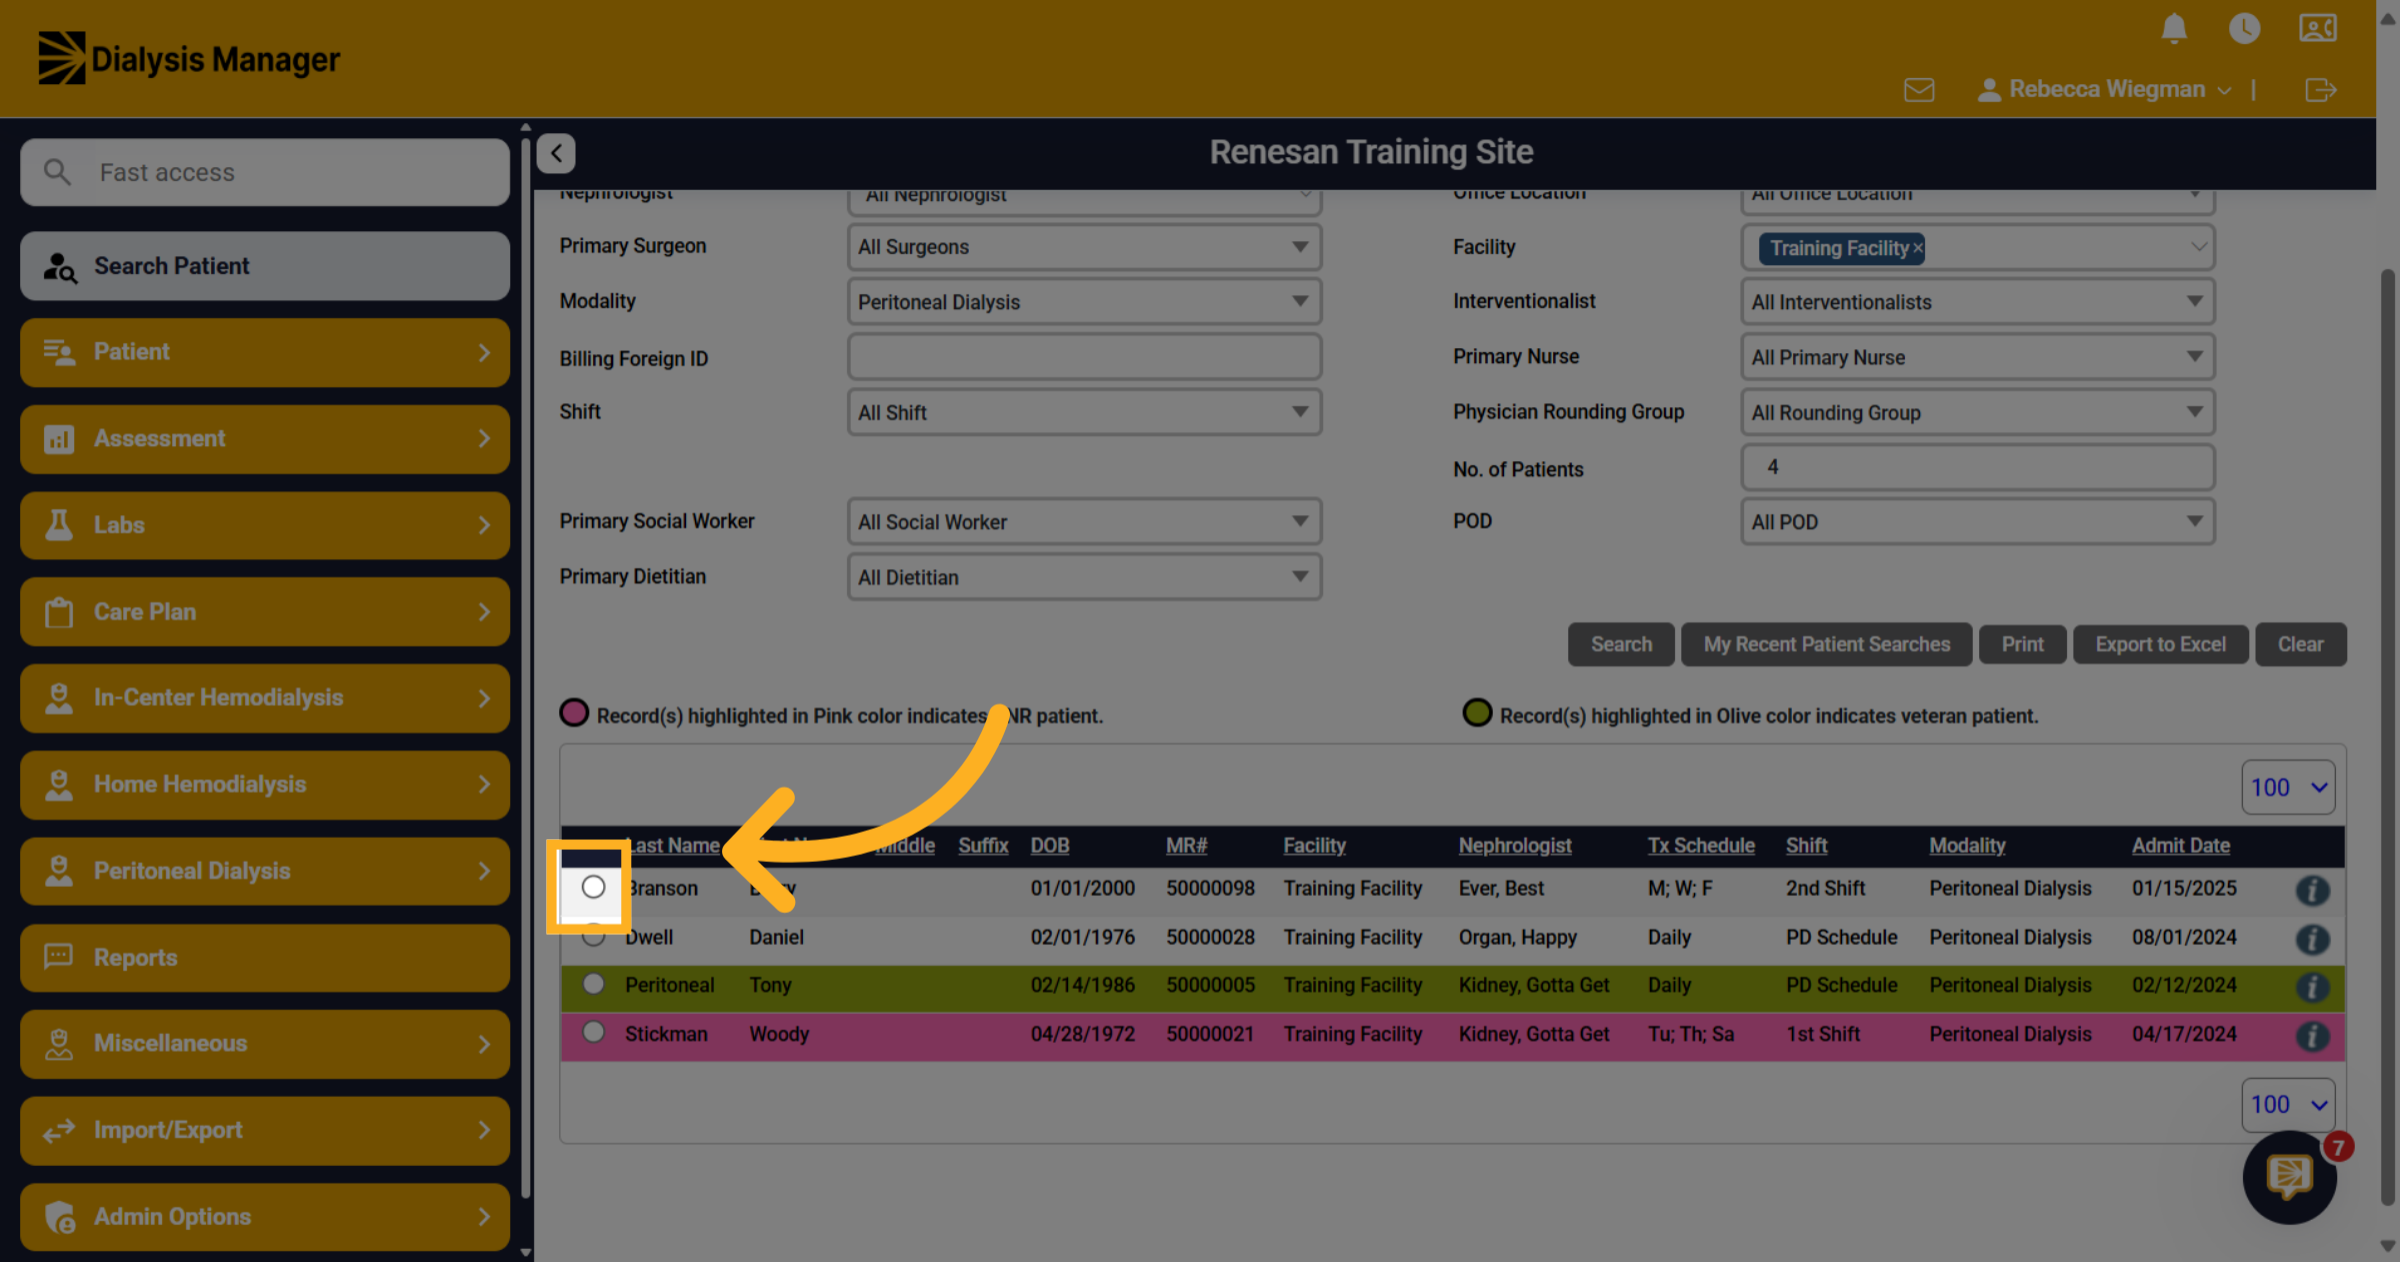
Task: Click the Clear button
Action: [x=2300, y=644]
